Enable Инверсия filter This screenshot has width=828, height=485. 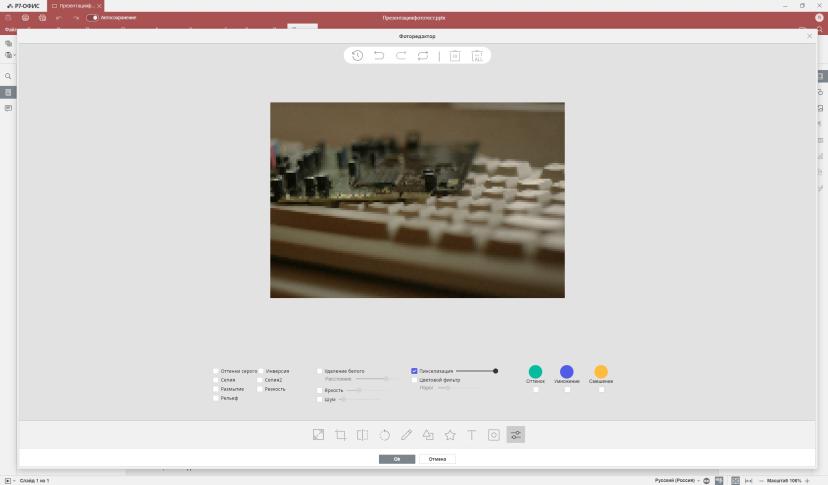click(261, 371)
